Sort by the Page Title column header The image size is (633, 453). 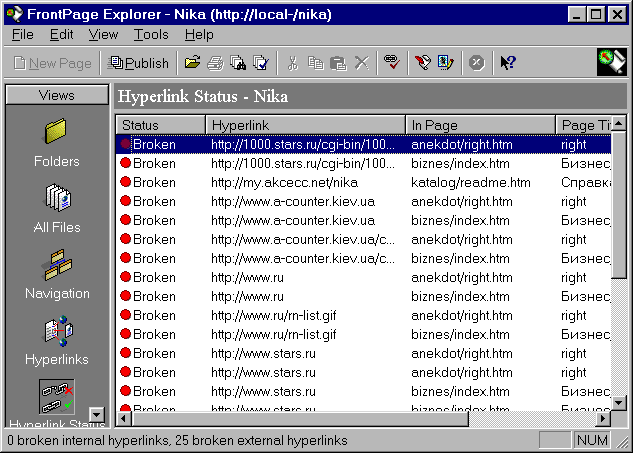click(584, 125)
